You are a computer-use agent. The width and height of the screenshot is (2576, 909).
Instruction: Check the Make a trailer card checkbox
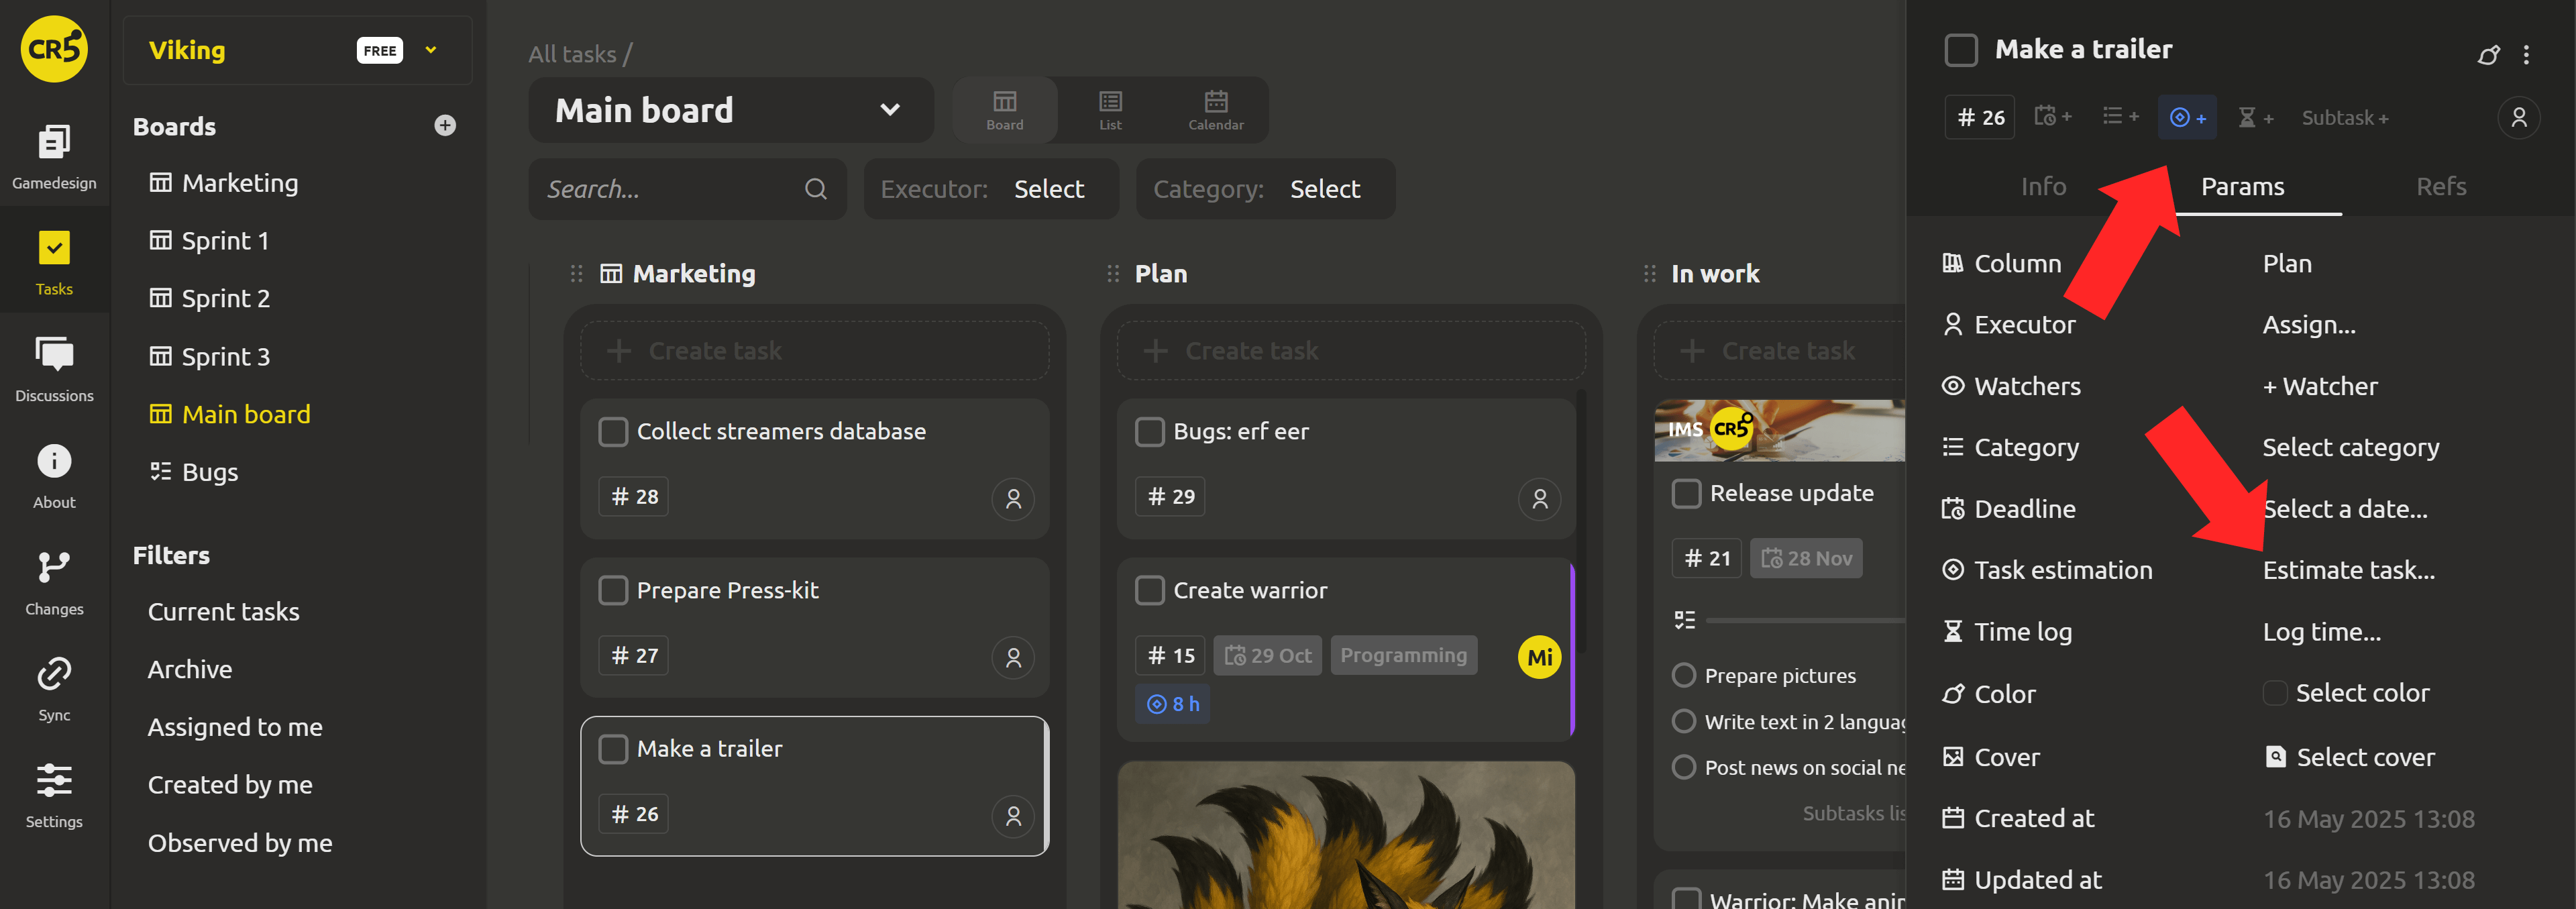pyautogui.click(x=613, y=749)
